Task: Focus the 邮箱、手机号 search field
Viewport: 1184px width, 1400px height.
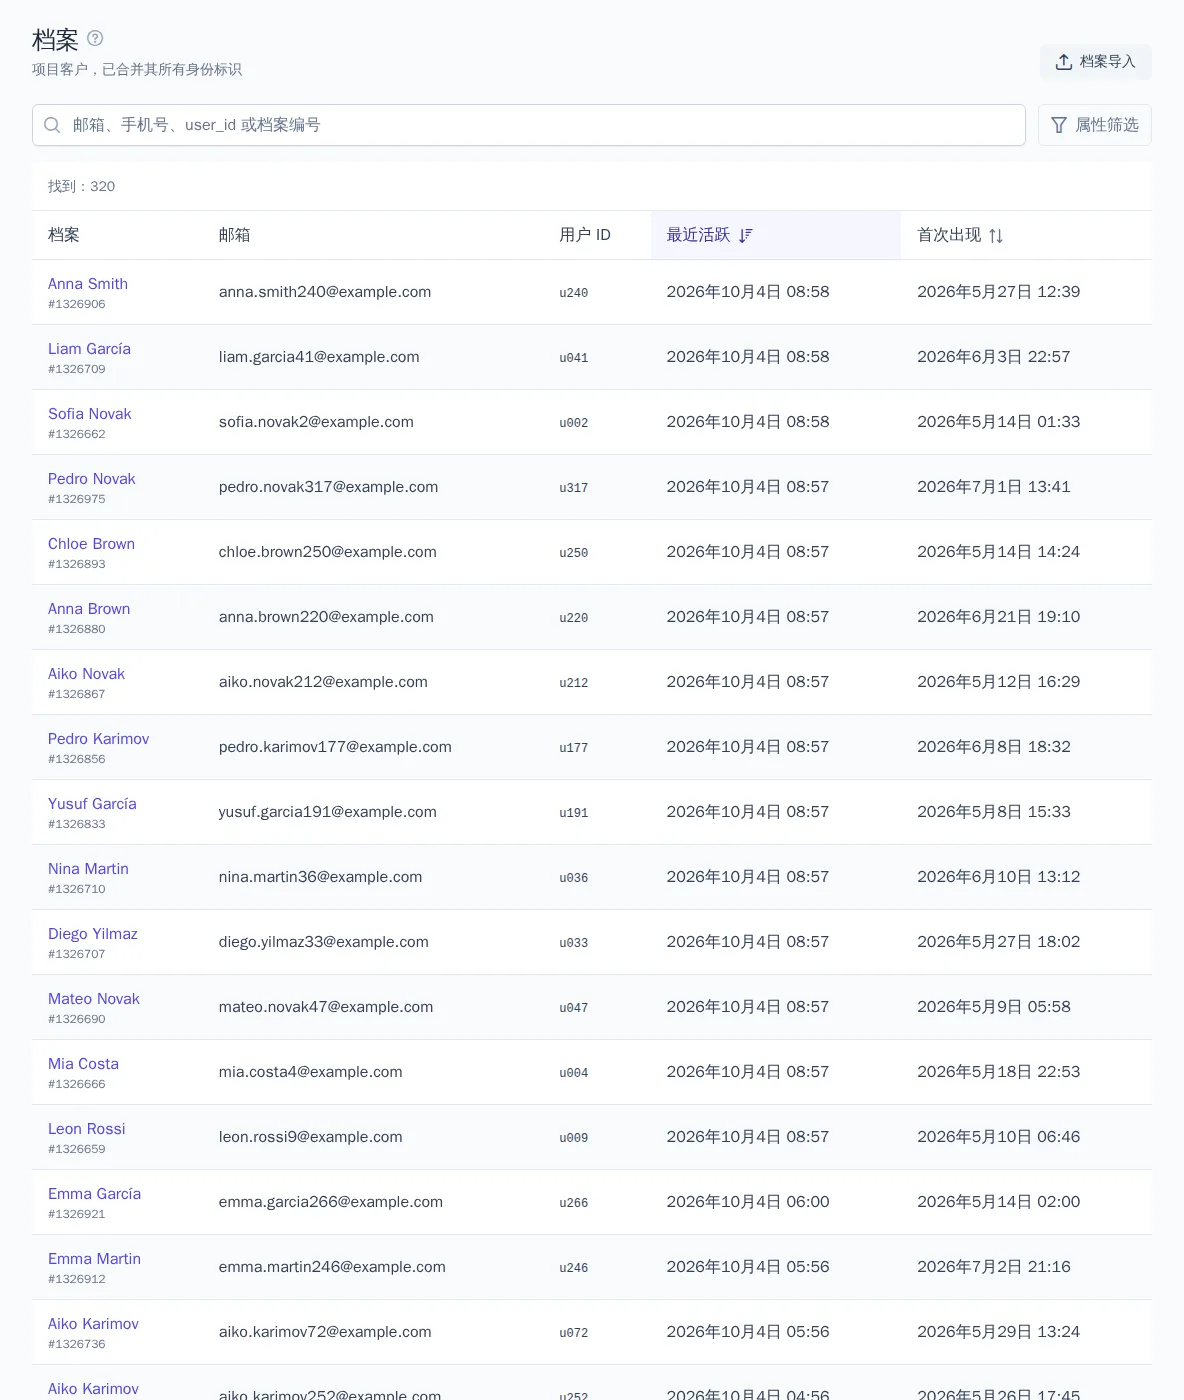Action: tap(529, 125)
